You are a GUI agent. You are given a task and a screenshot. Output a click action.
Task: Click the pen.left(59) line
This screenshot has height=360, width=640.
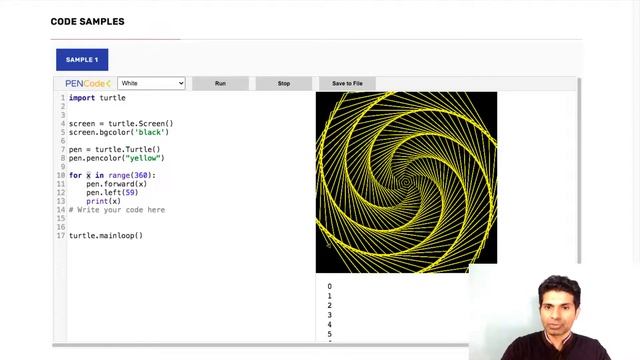(x=112, y=192)
